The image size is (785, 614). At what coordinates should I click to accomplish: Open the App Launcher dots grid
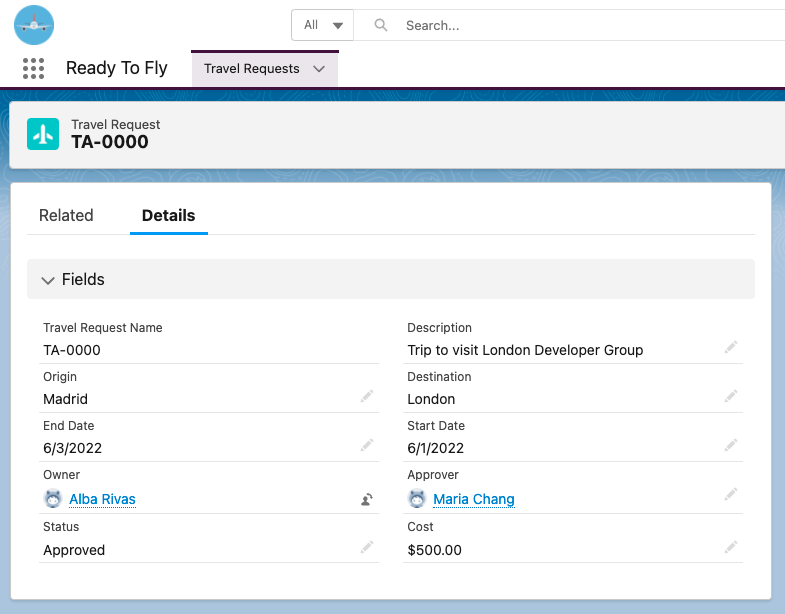pos(34,69)
